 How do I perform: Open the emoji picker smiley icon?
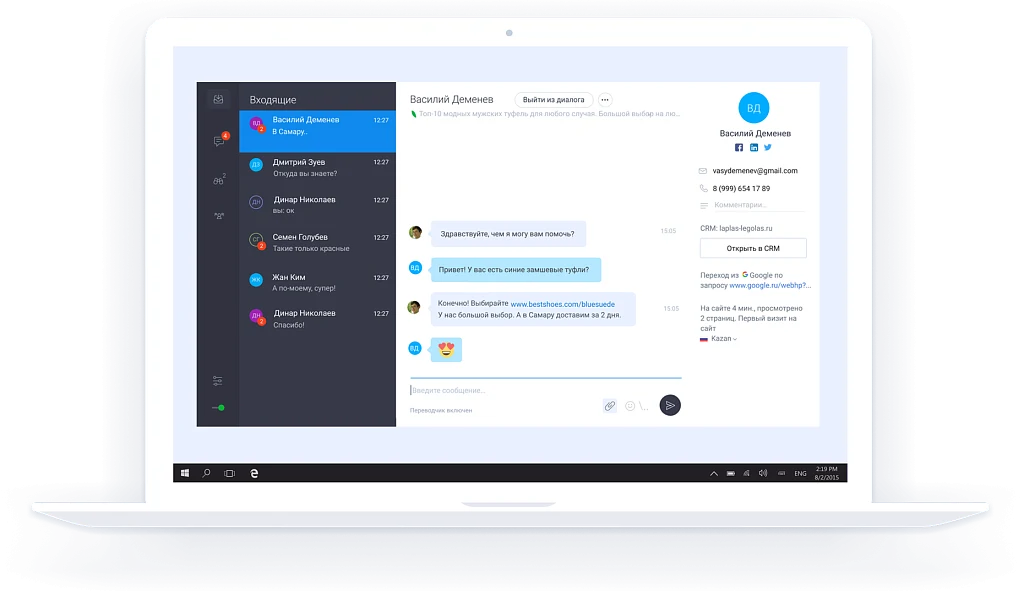point(630,406)
